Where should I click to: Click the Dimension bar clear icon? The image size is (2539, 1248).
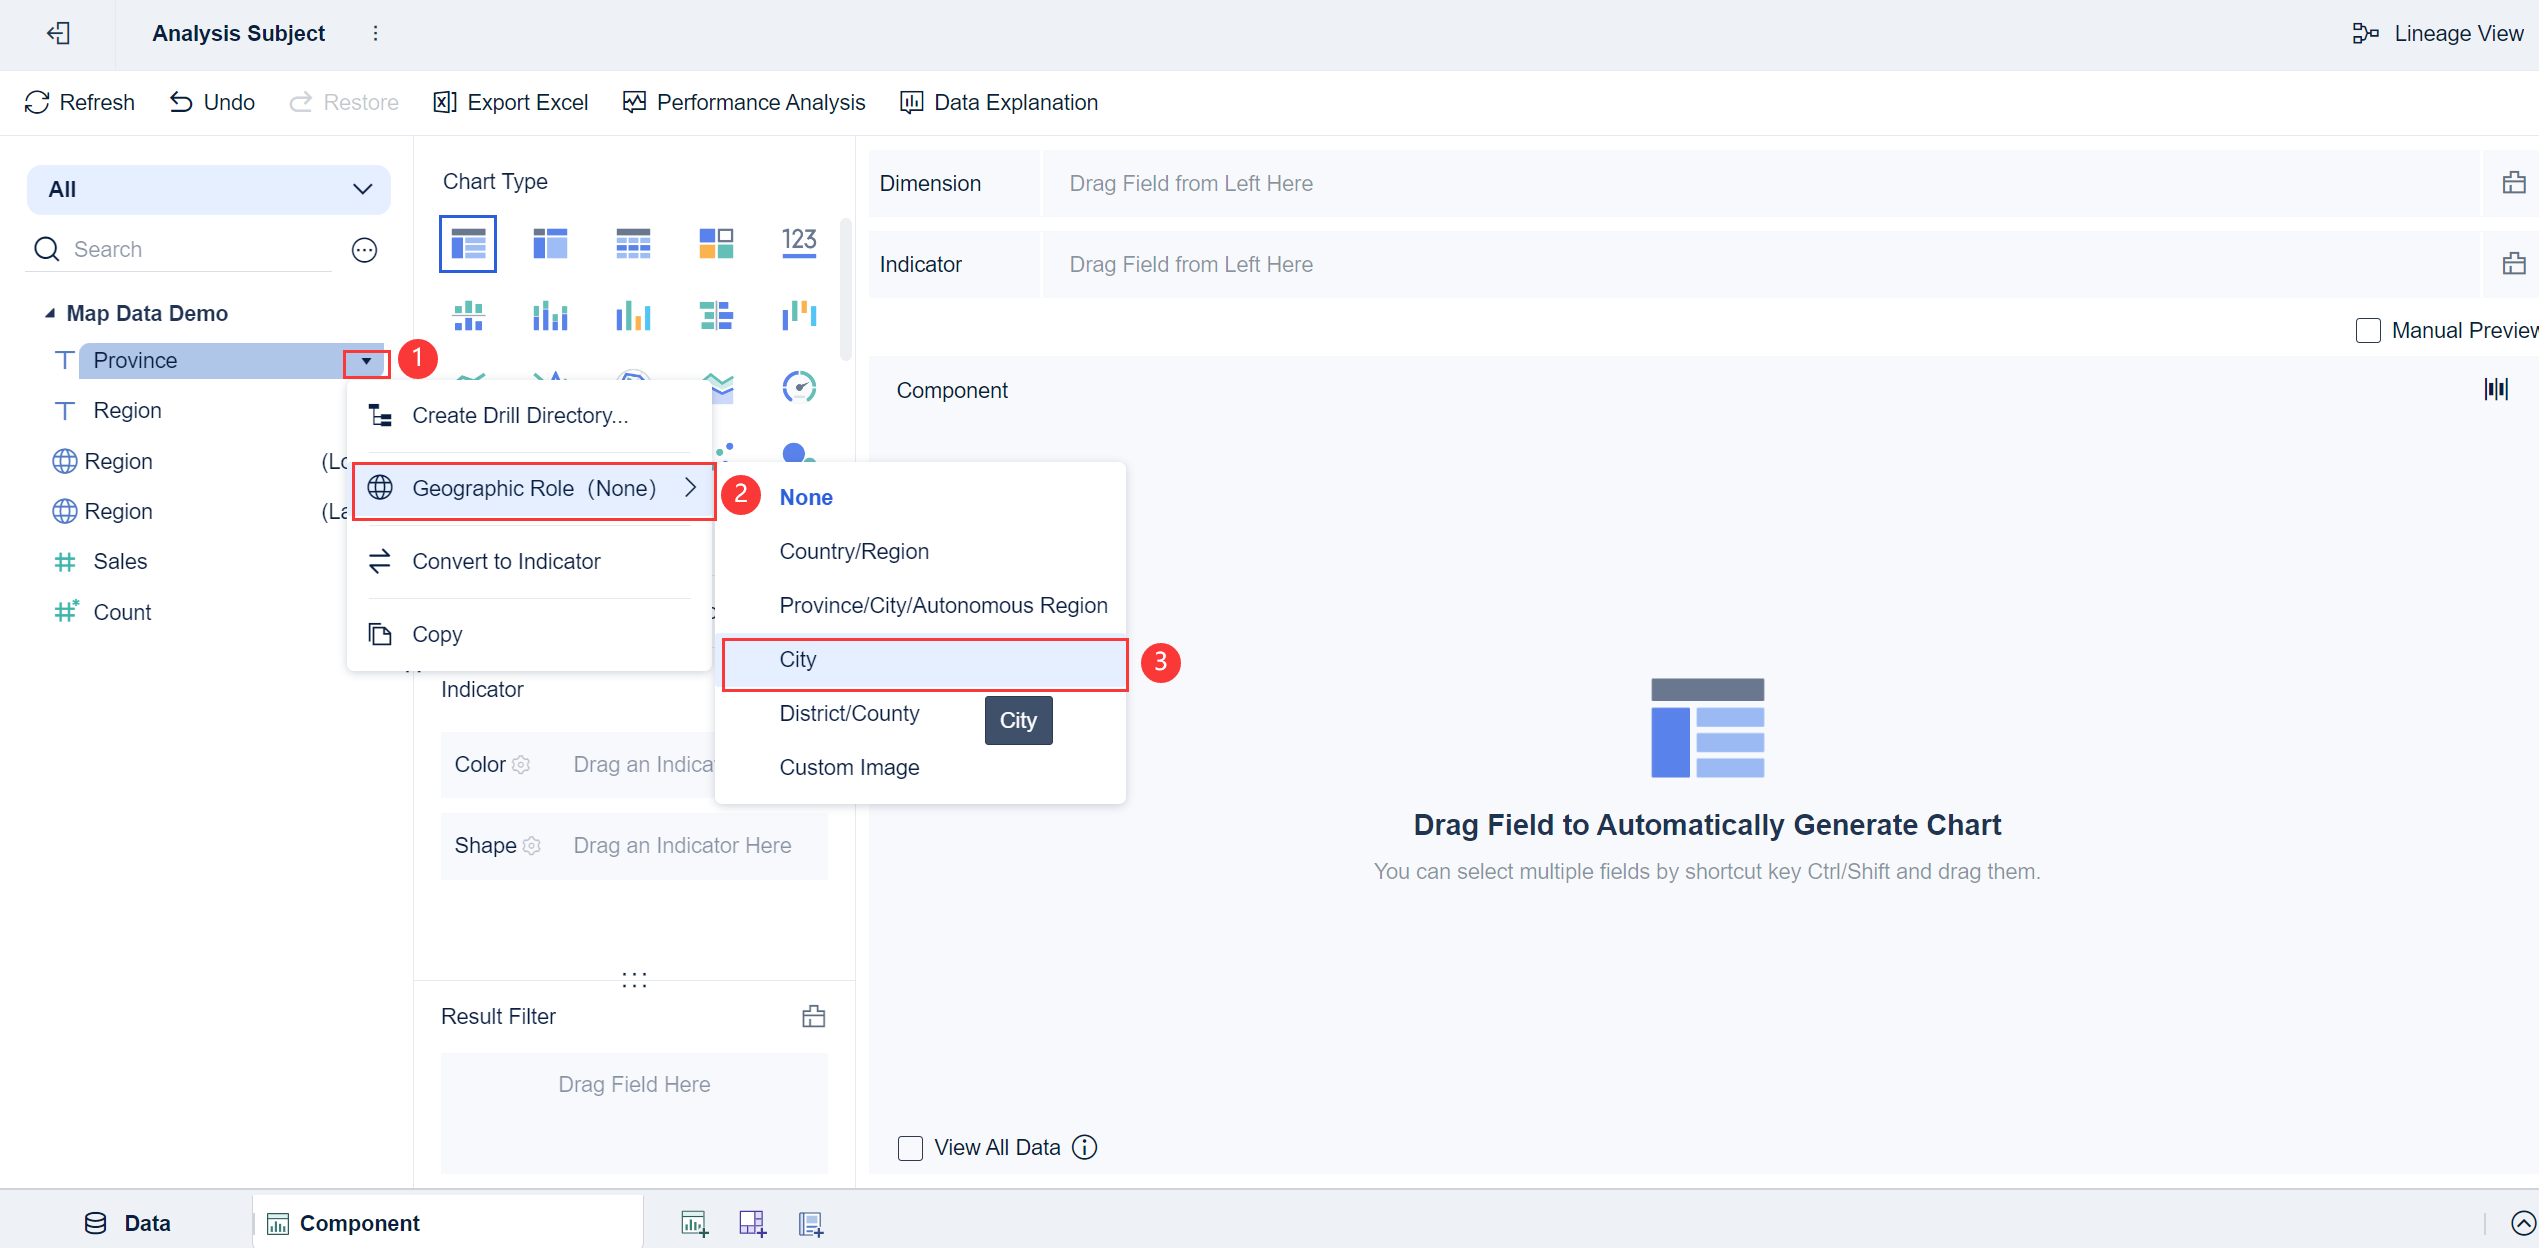pos(2513,183)
